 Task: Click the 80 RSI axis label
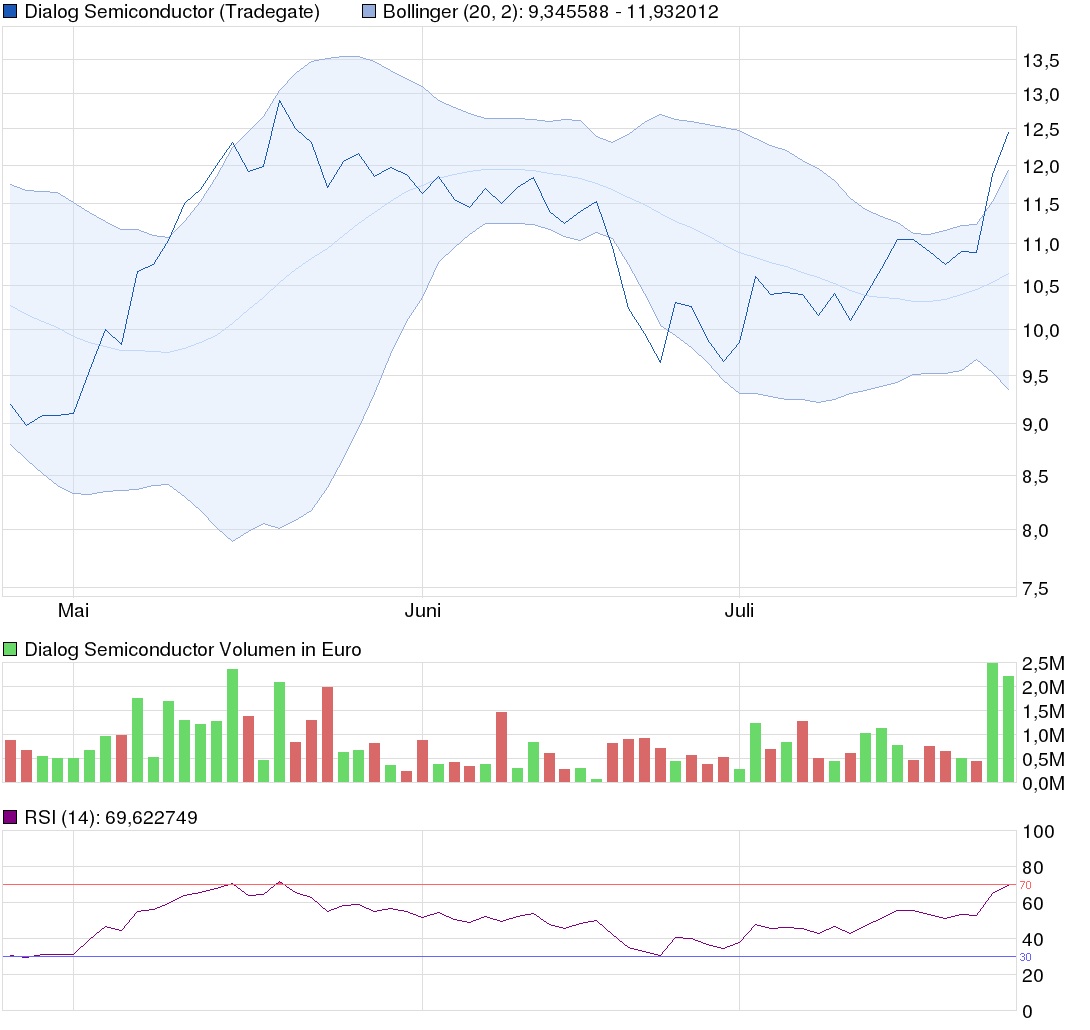click(1033, 868)
